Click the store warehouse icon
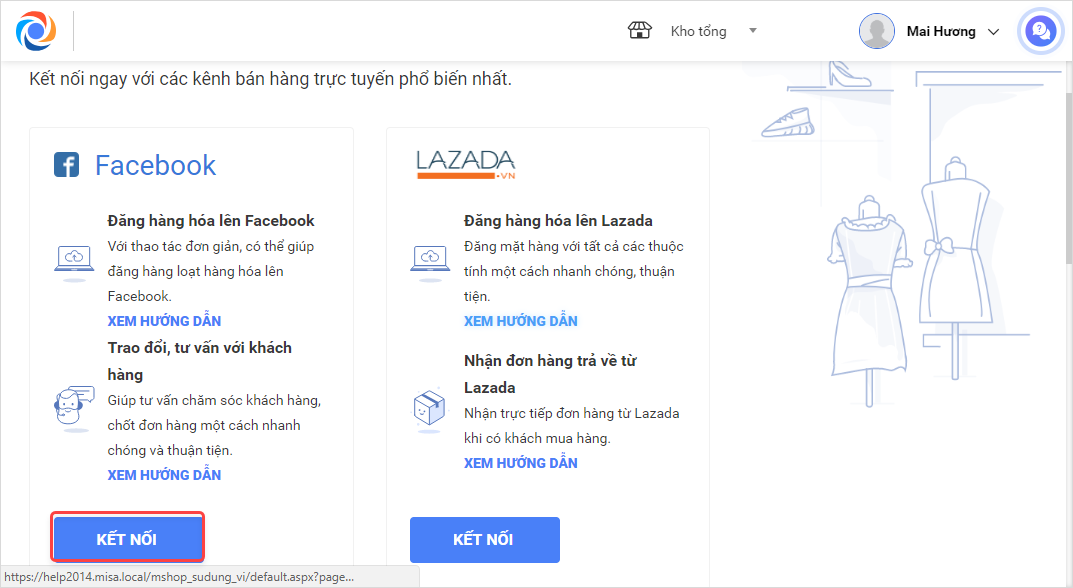The width and height of the screenshot is (1073, 588). [x=639, y=31]
